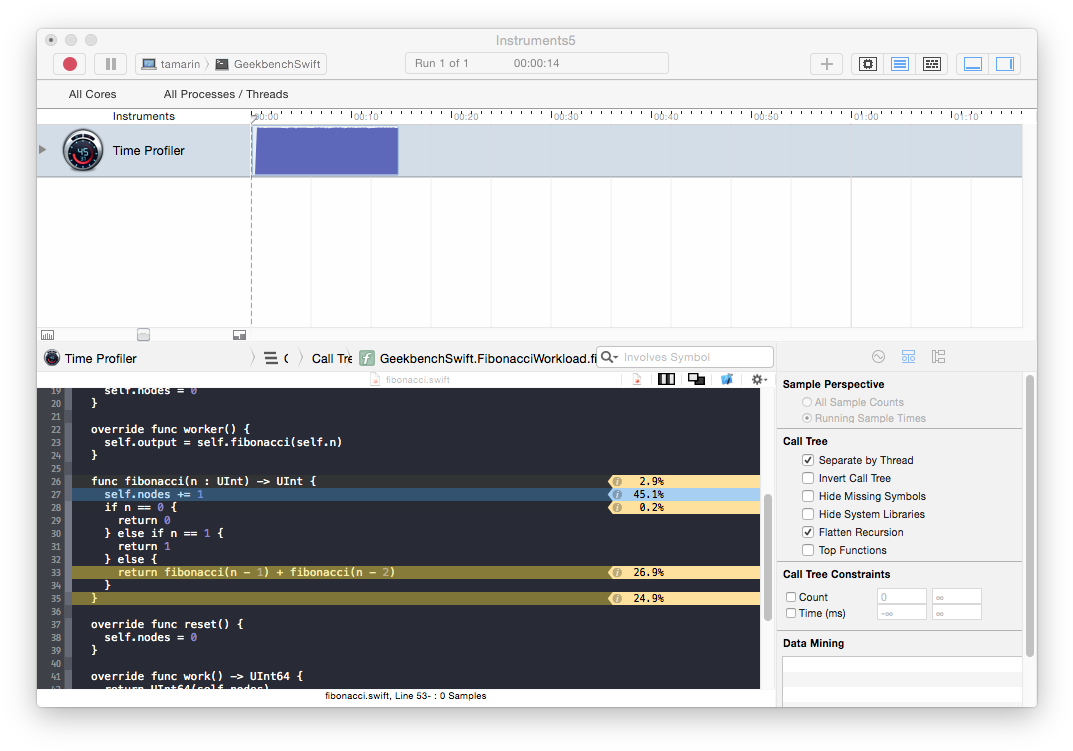Click the Count minimum value field
This screenshot has height=751, width=1073.
901,597
